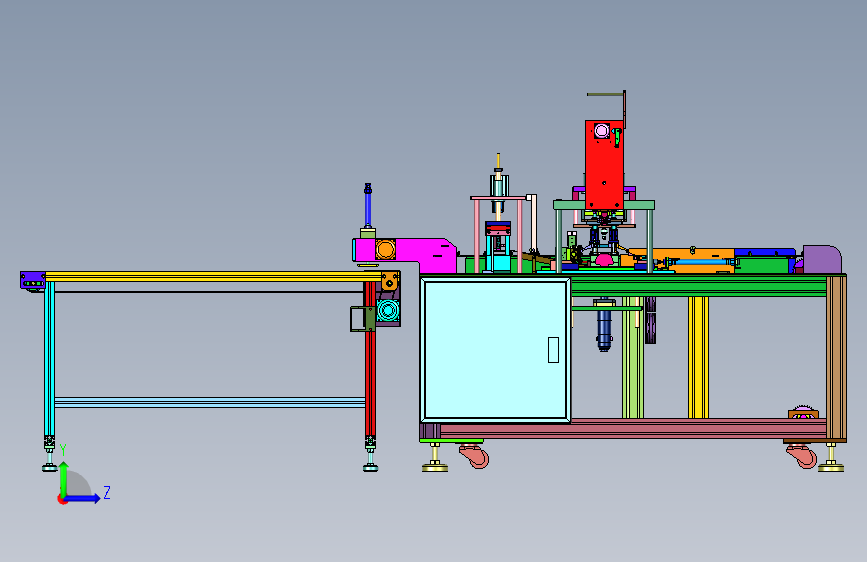Click the blue Z axis arrow of the triad
The width and height of the screenshot is (867, 562).
[x=83, y=498]
